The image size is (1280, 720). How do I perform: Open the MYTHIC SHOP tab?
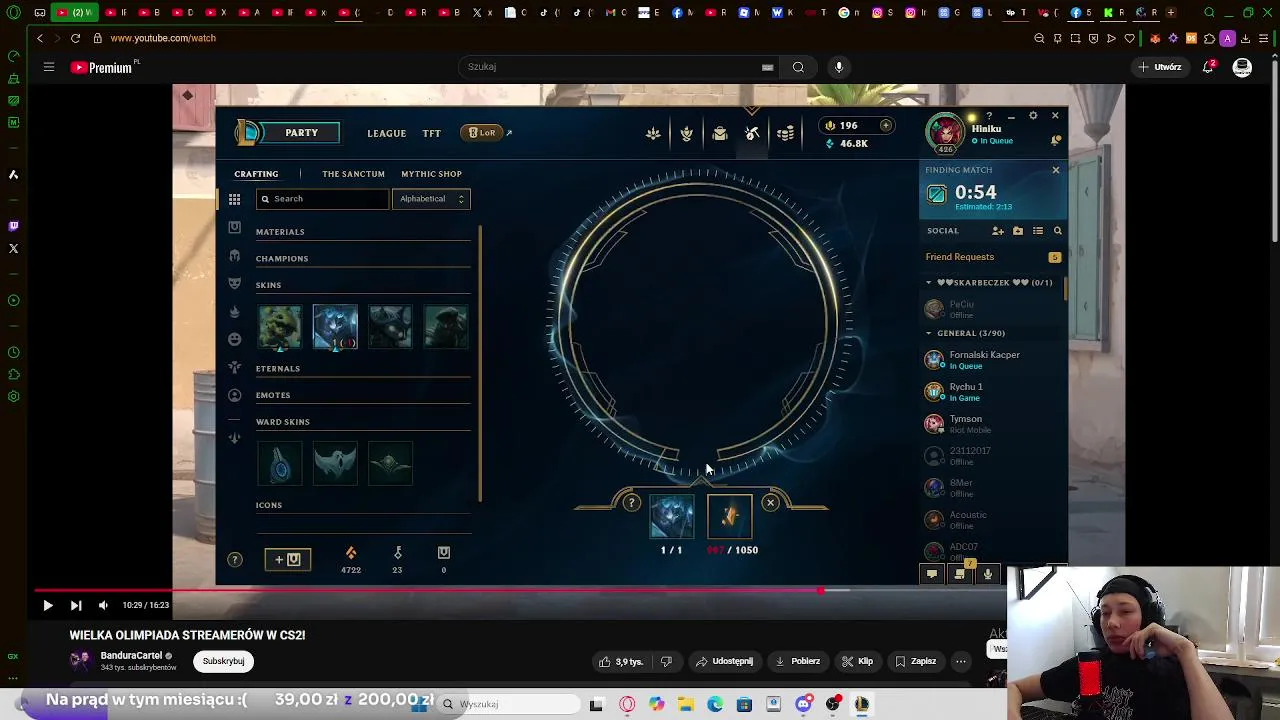[431, 174]
